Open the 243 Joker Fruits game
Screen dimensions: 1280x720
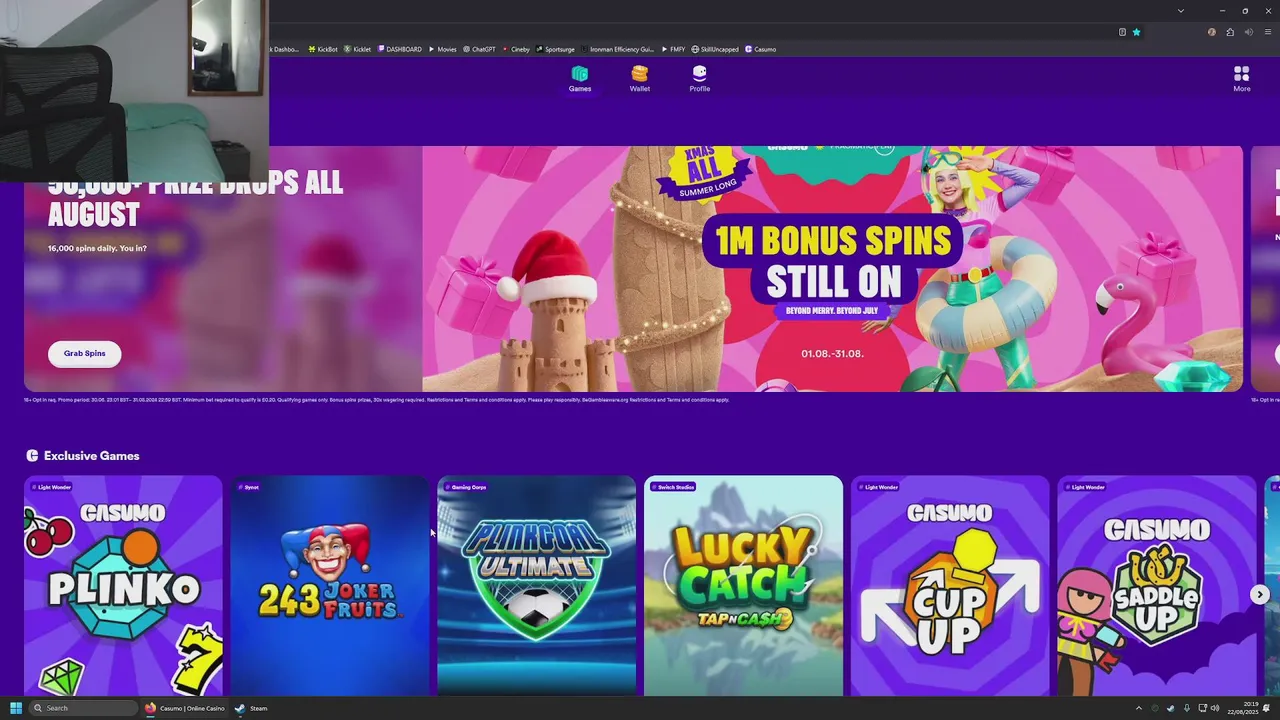330,586
